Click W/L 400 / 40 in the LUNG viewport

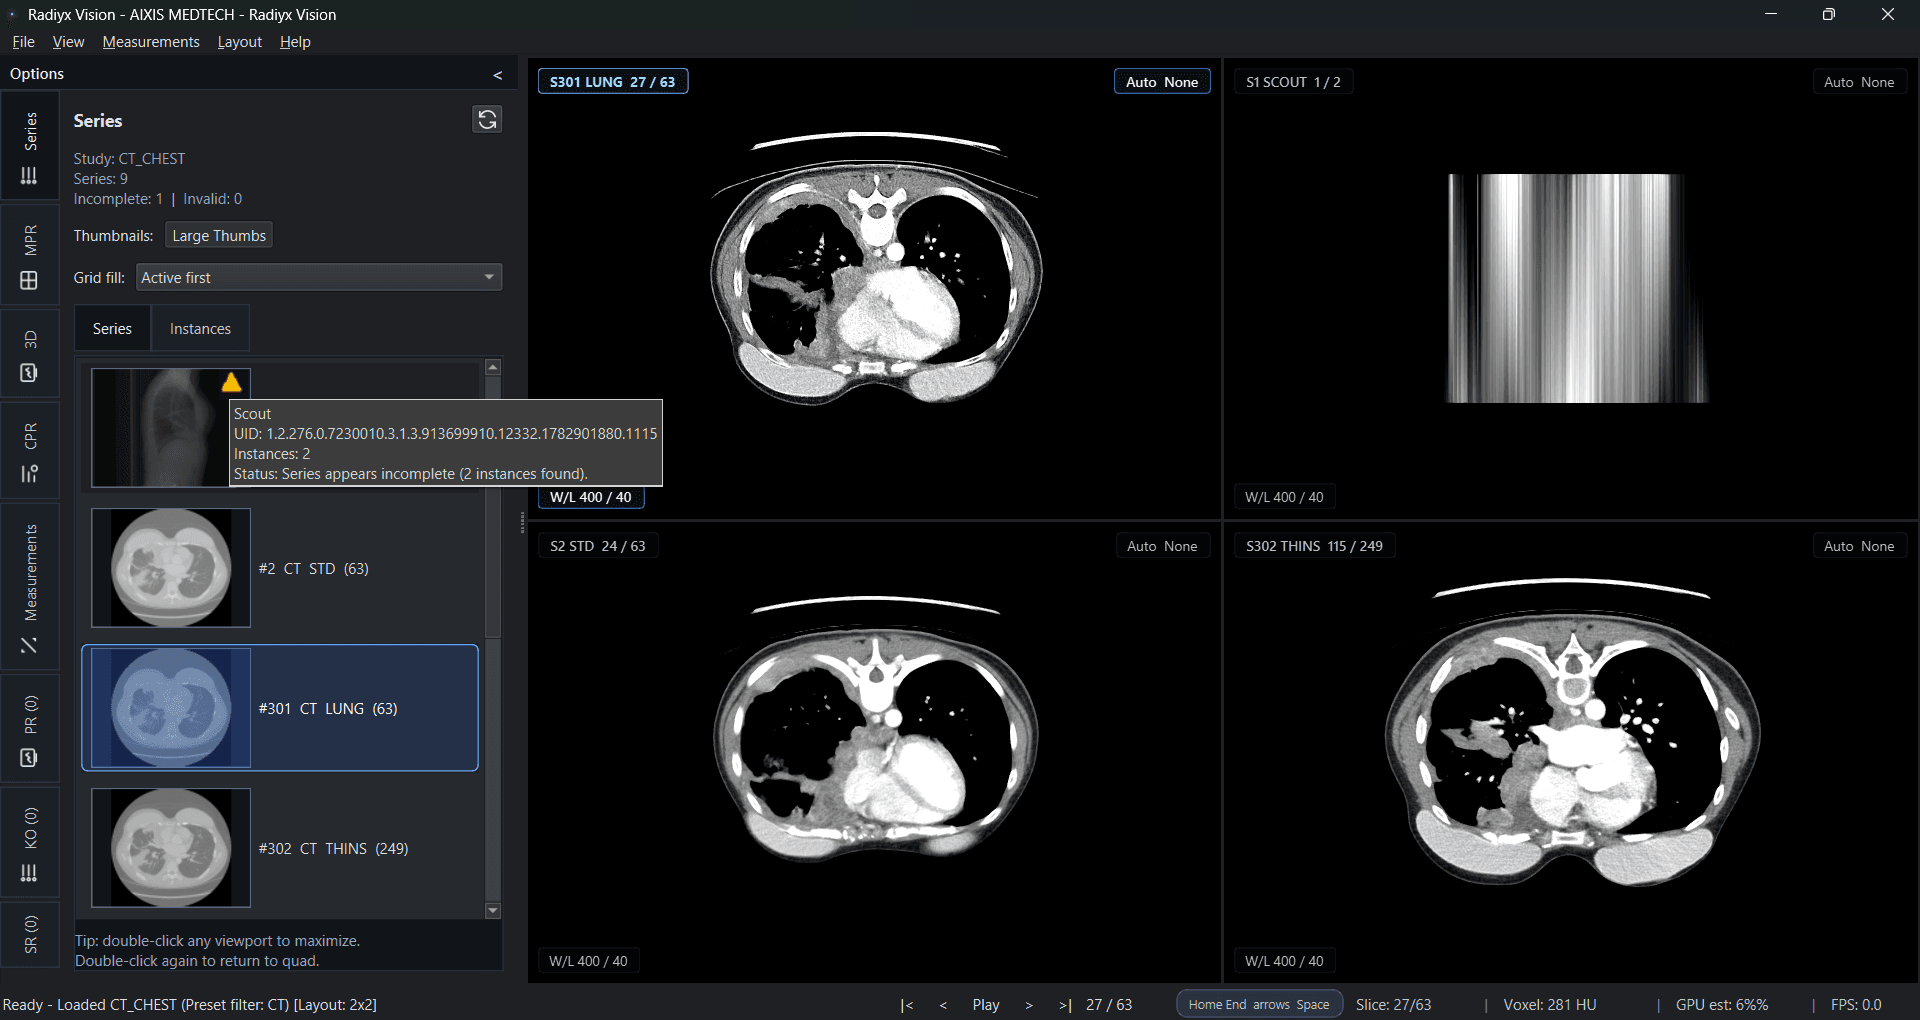pos(591,497)
